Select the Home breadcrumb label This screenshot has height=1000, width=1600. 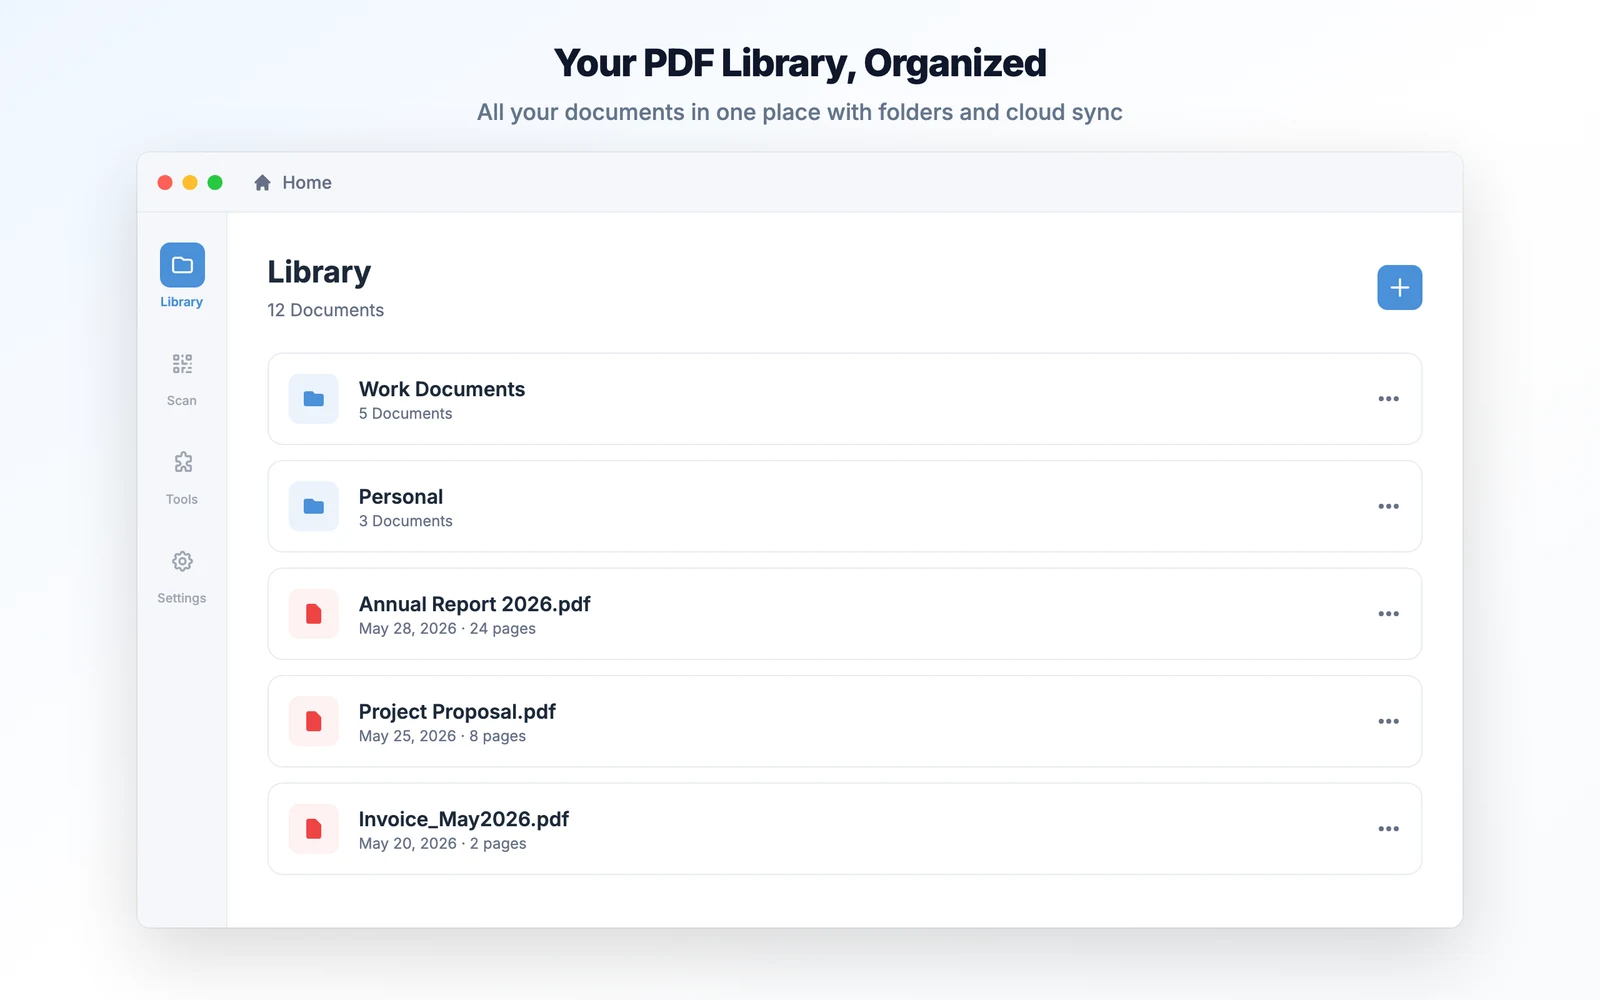pyautogui.click(x=307, y=182)
